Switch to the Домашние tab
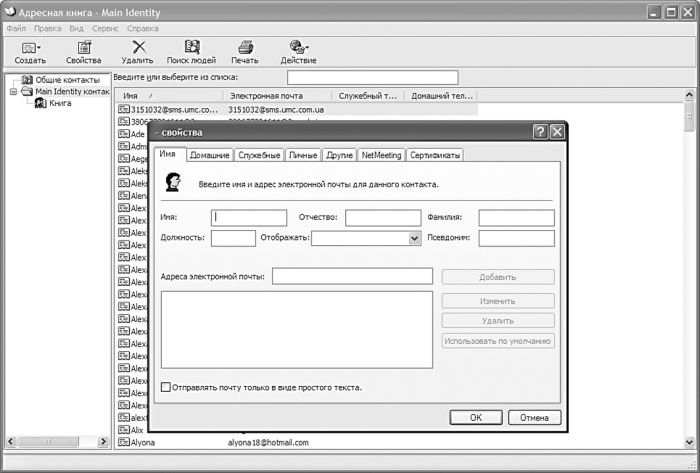The width and height of the screenshot is (700, 473). tap(209, 155)
